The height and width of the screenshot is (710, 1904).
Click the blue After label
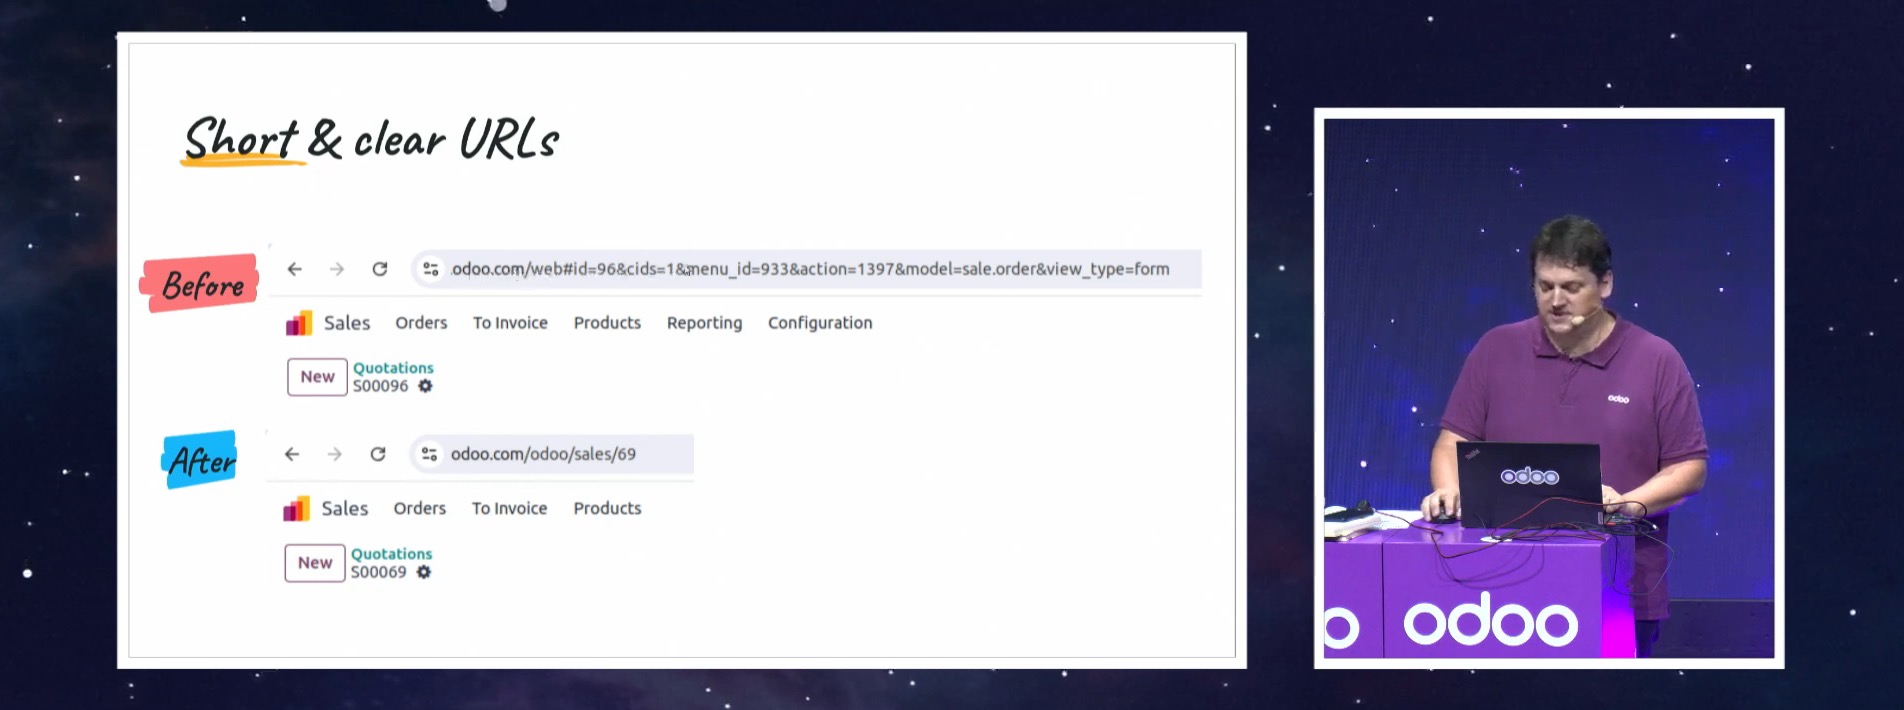point(201,460)
